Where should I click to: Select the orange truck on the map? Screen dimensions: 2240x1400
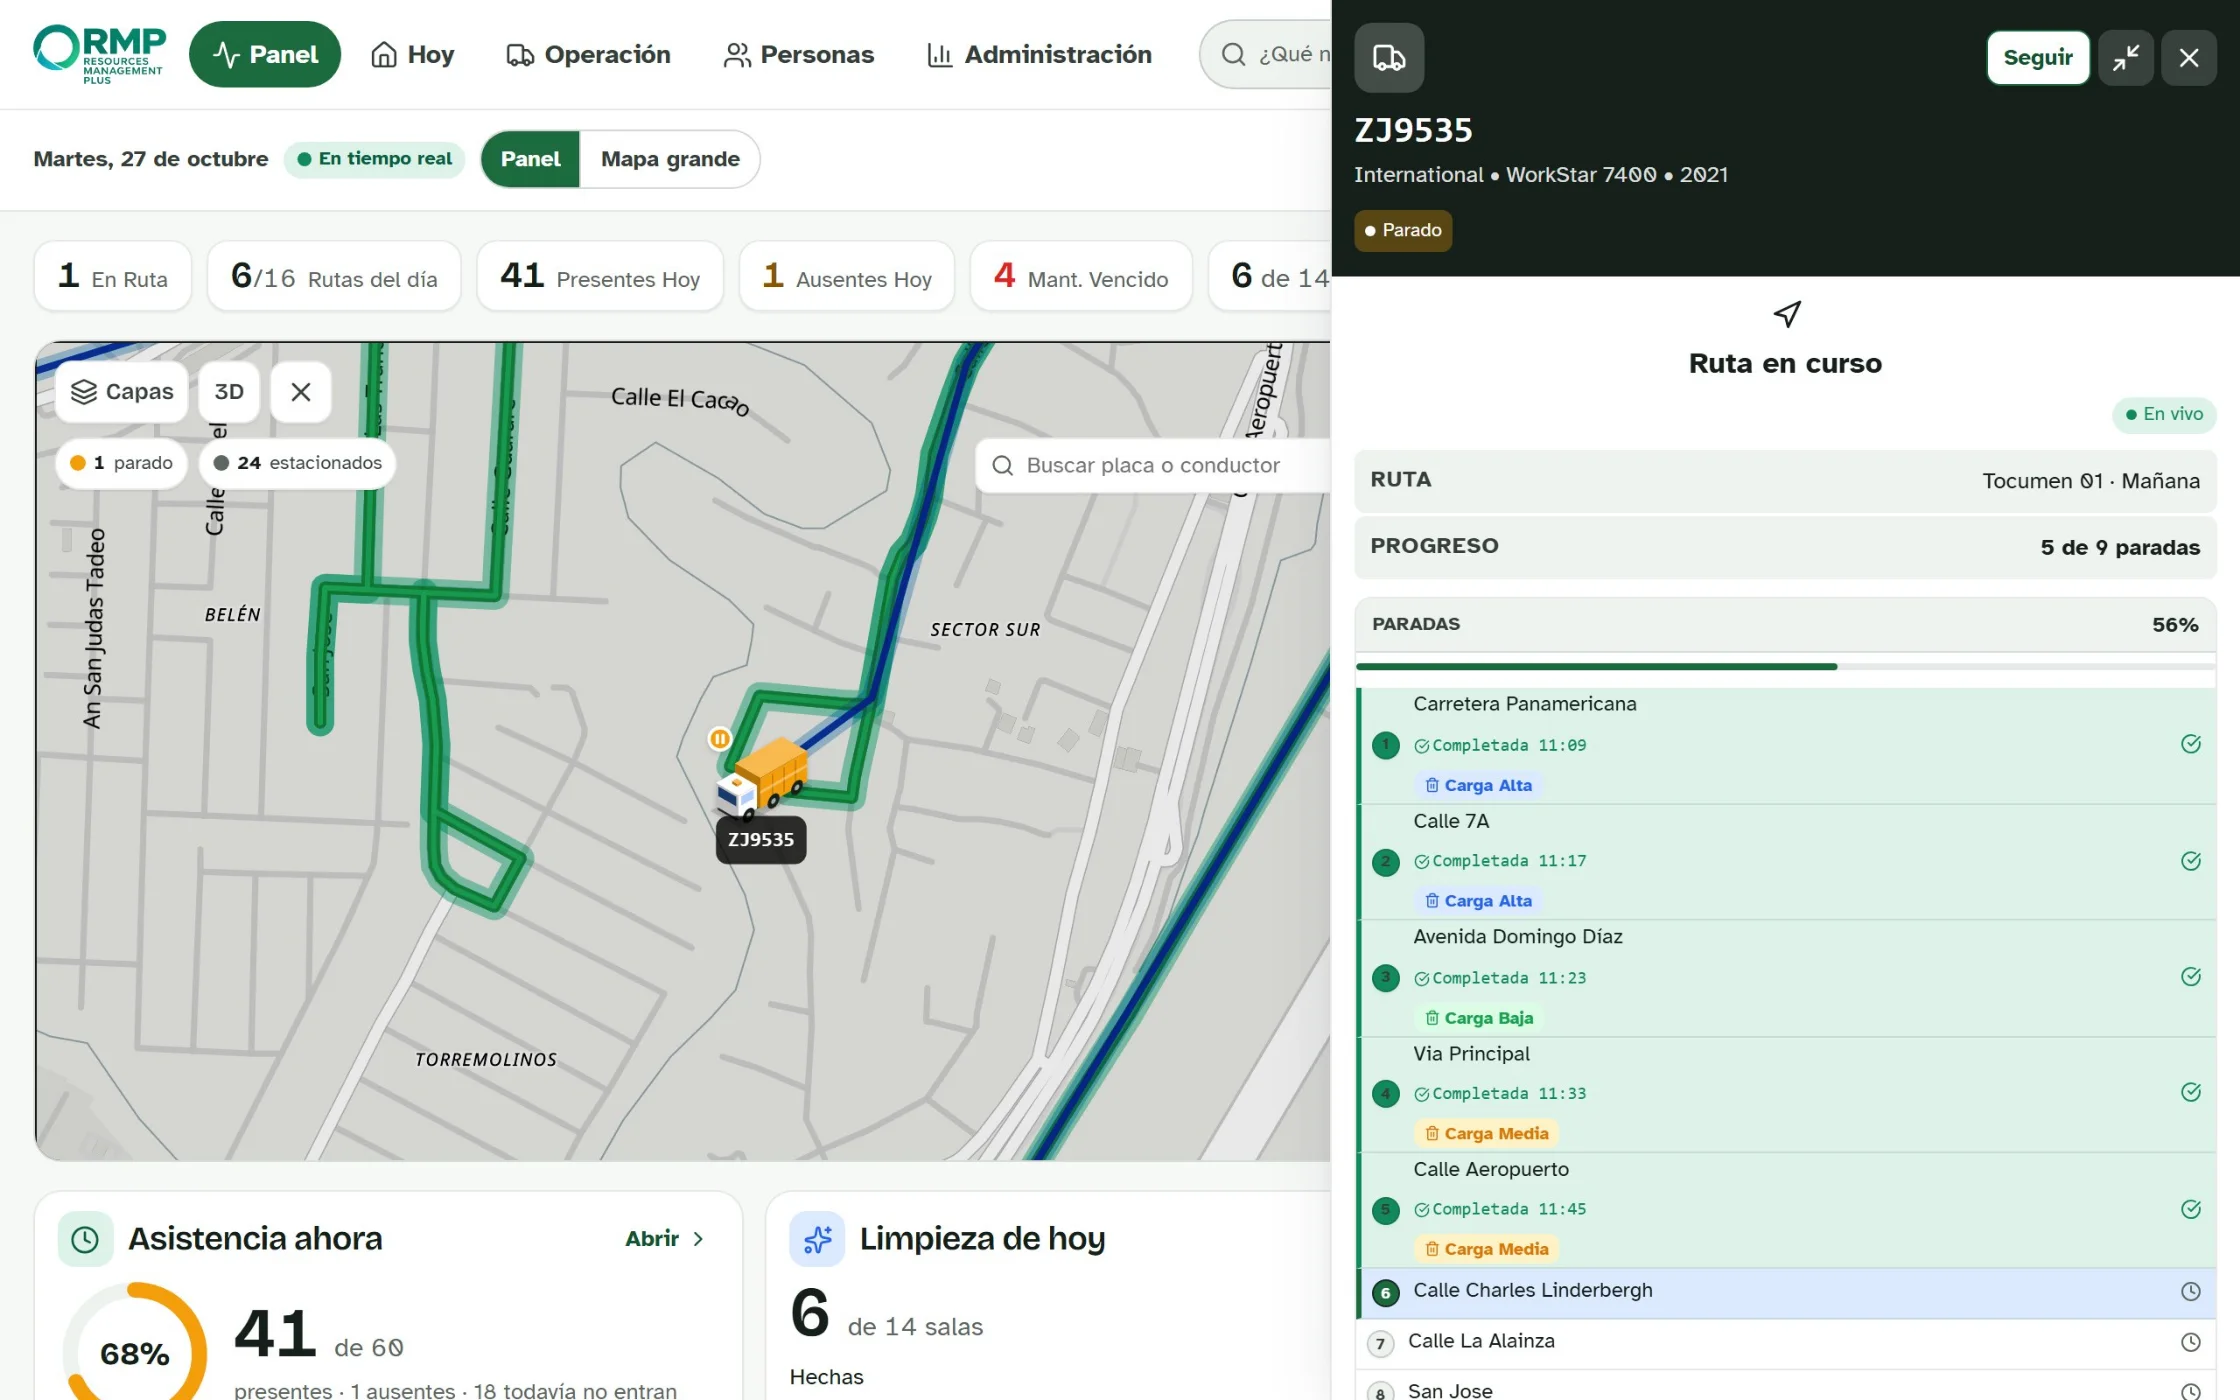763,779
